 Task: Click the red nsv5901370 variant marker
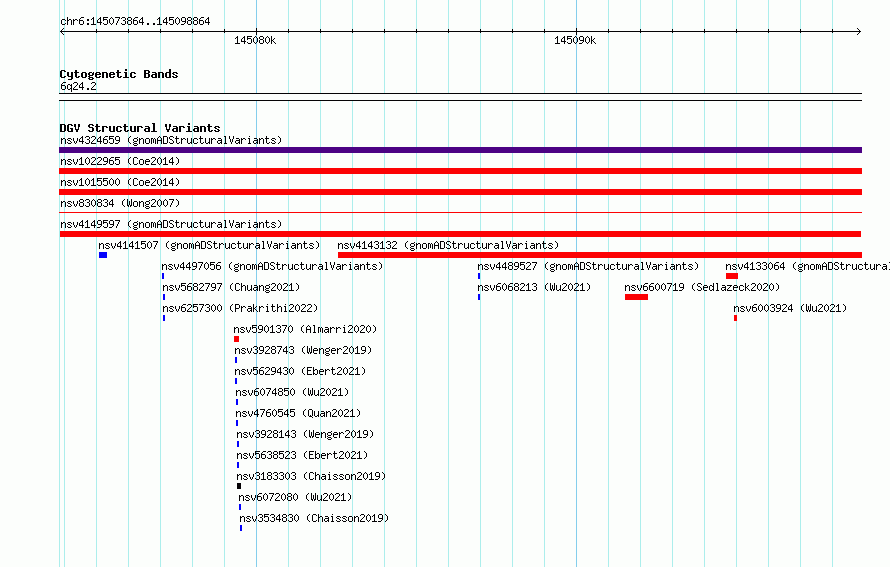[236, 339]
